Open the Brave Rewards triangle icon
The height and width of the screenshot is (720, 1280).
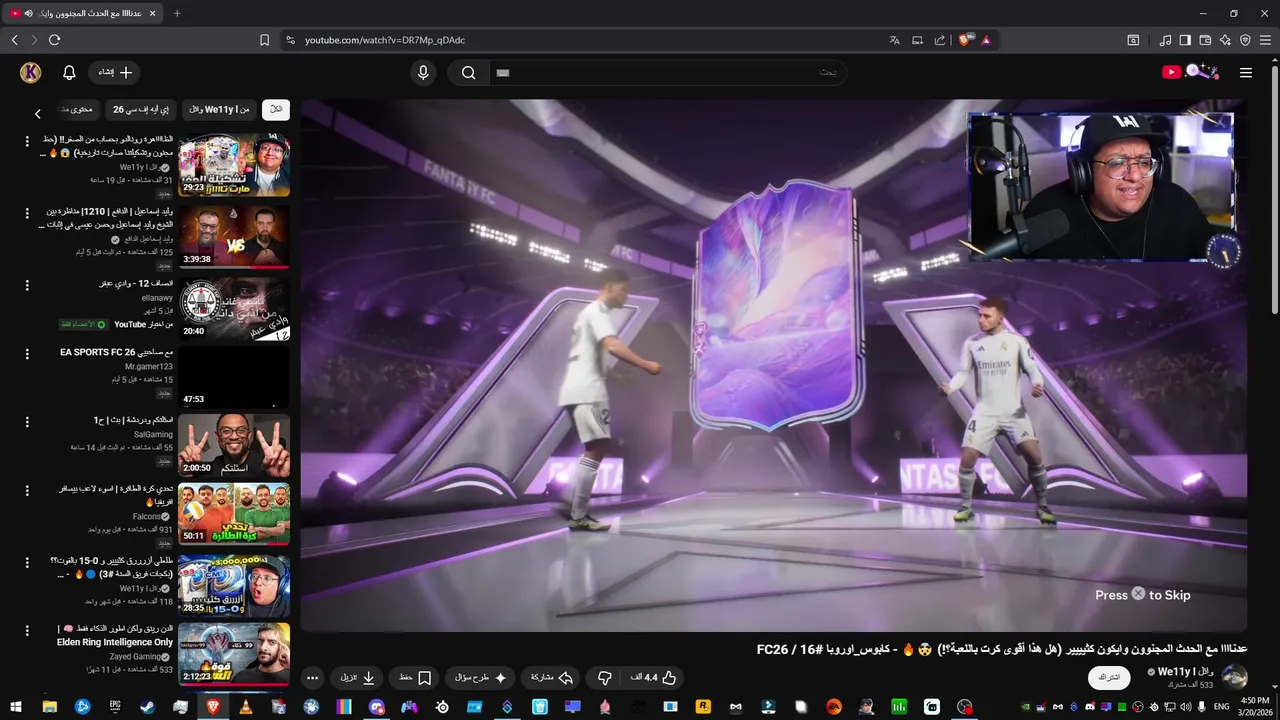[x=986, y=40]
